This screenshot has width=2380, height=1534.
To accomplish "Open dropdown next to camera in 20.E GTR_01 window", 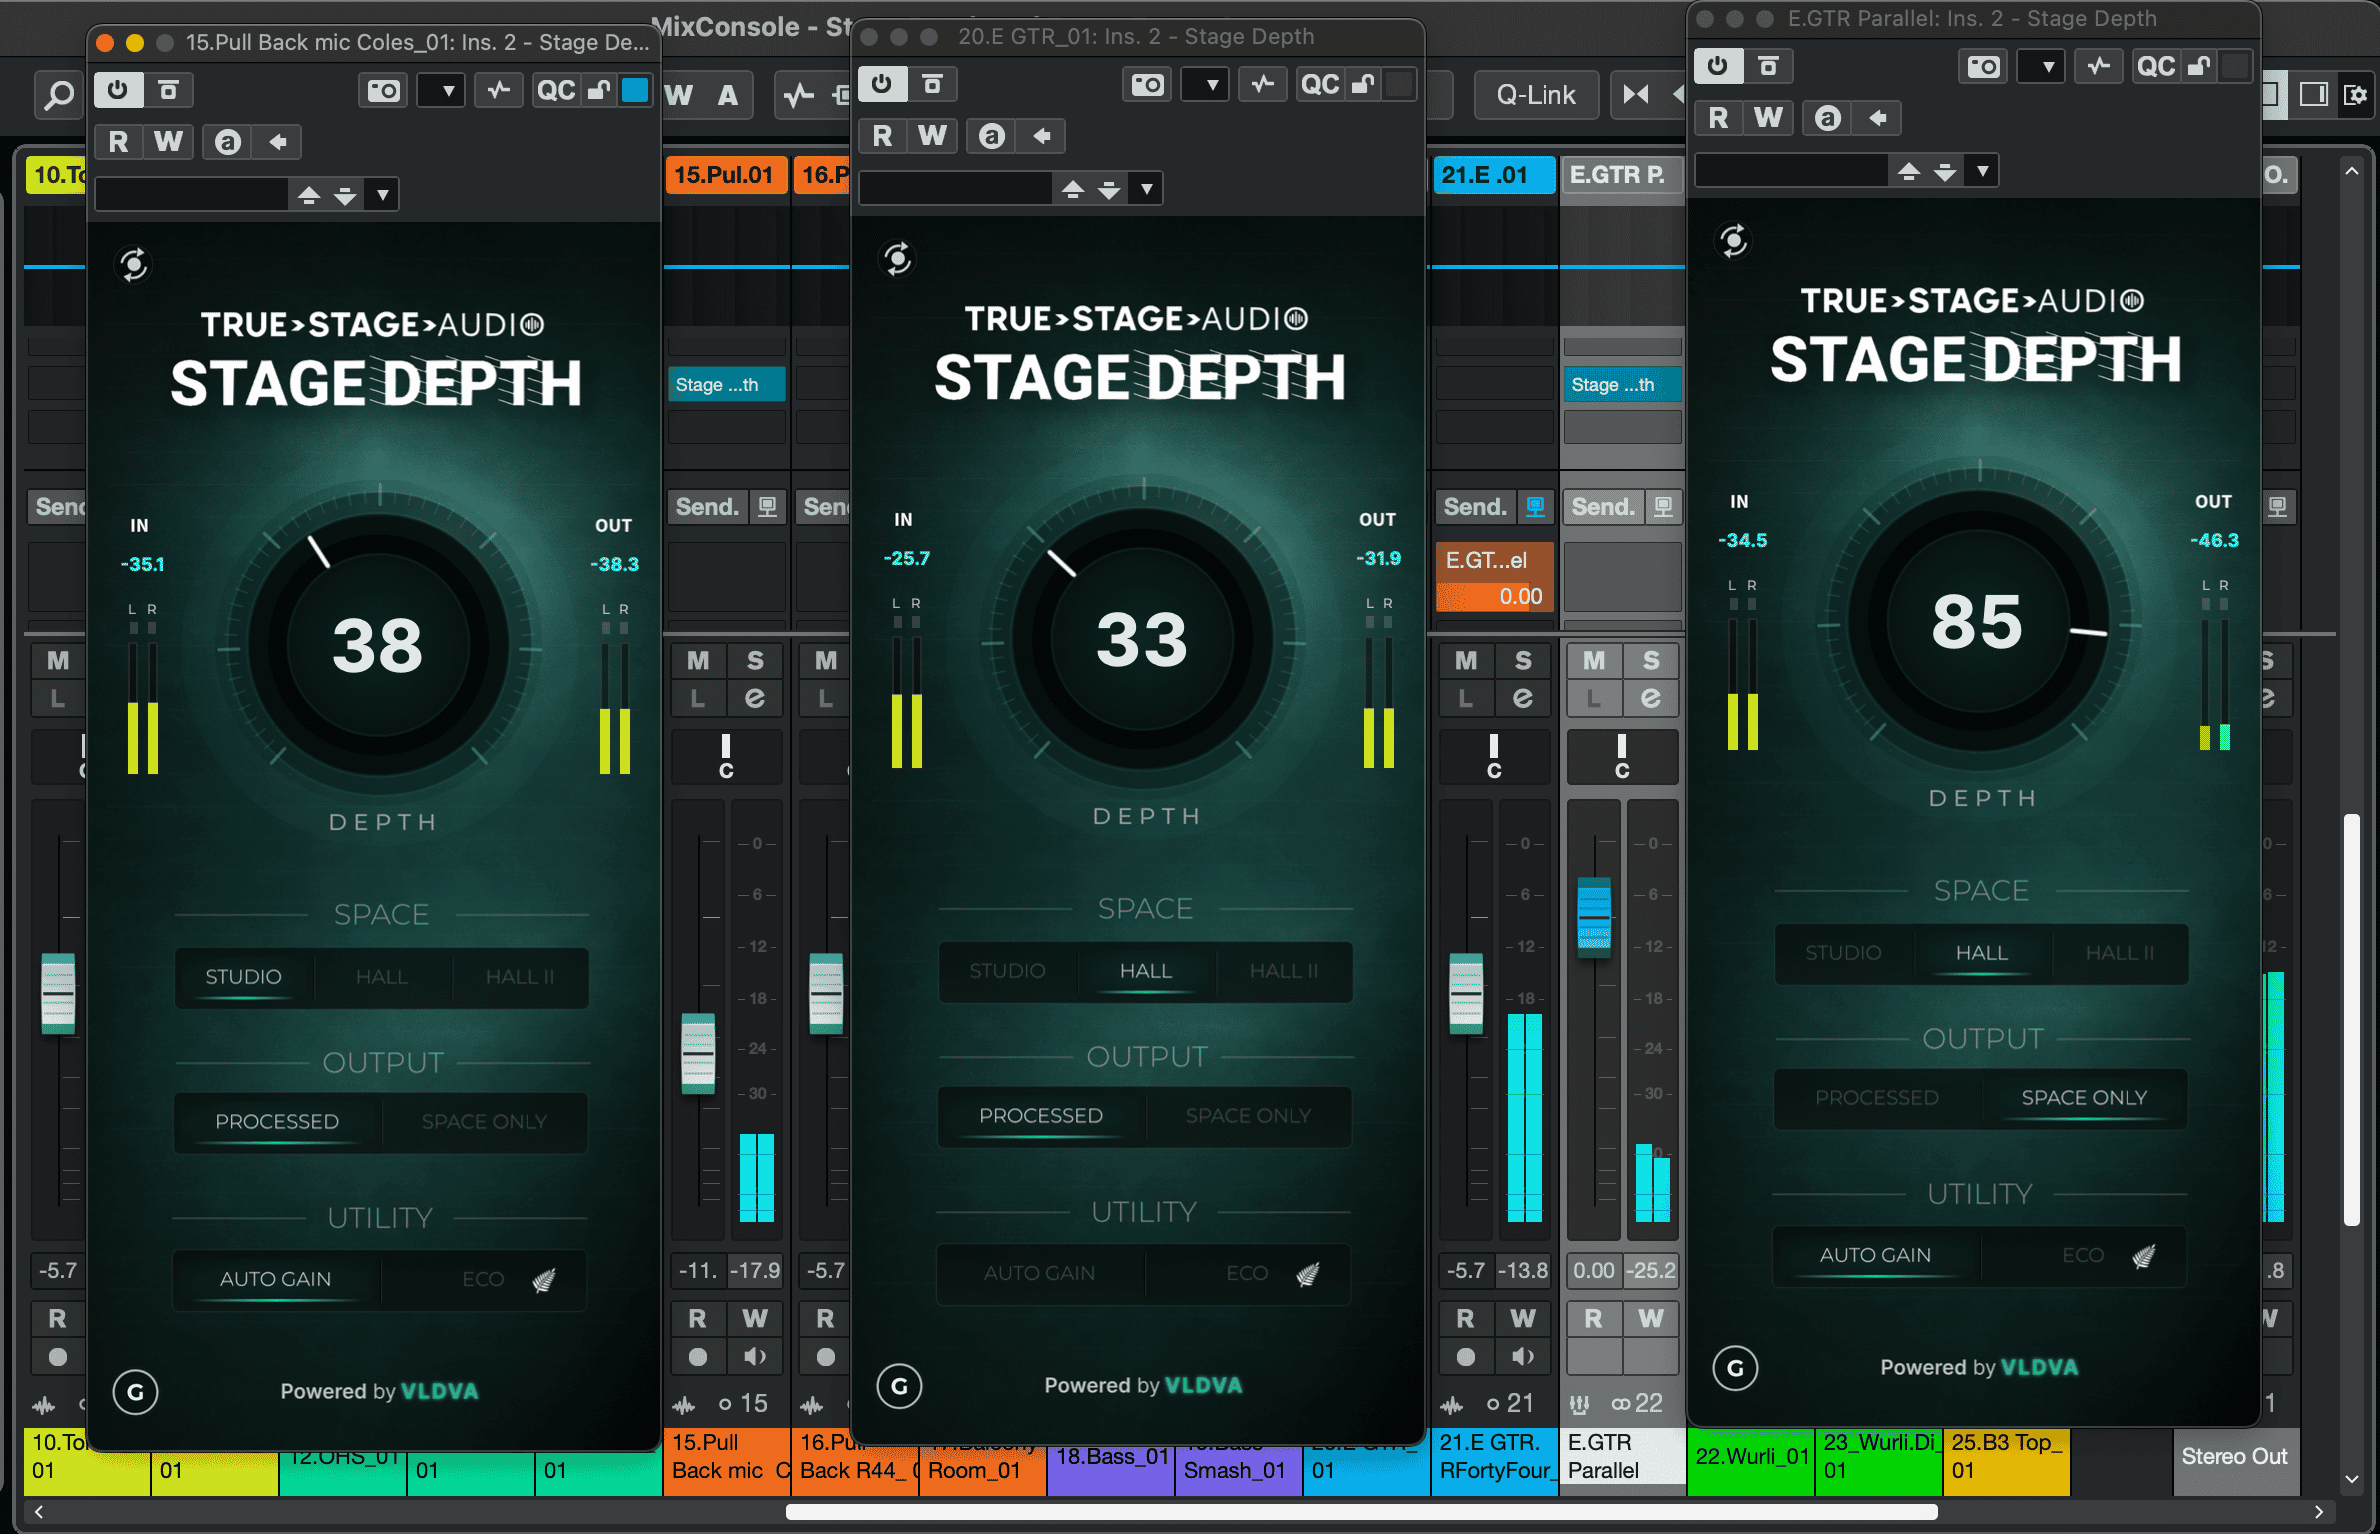I will pyautogui.click(x=1205, y=85).
